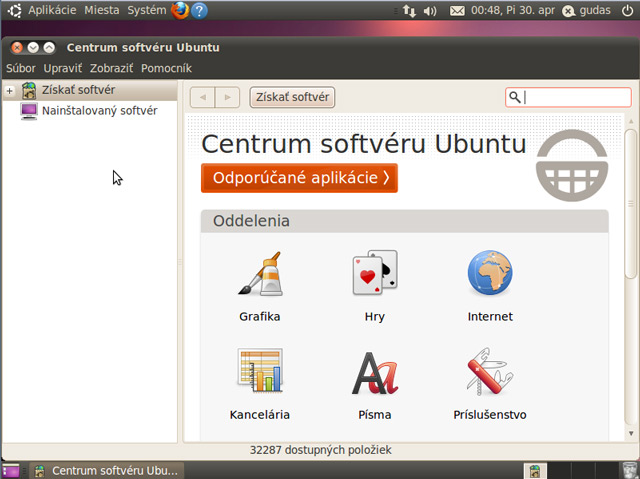
Task: Click the 32287 dostupných položiek status text
Action: [x=320, y=450]
